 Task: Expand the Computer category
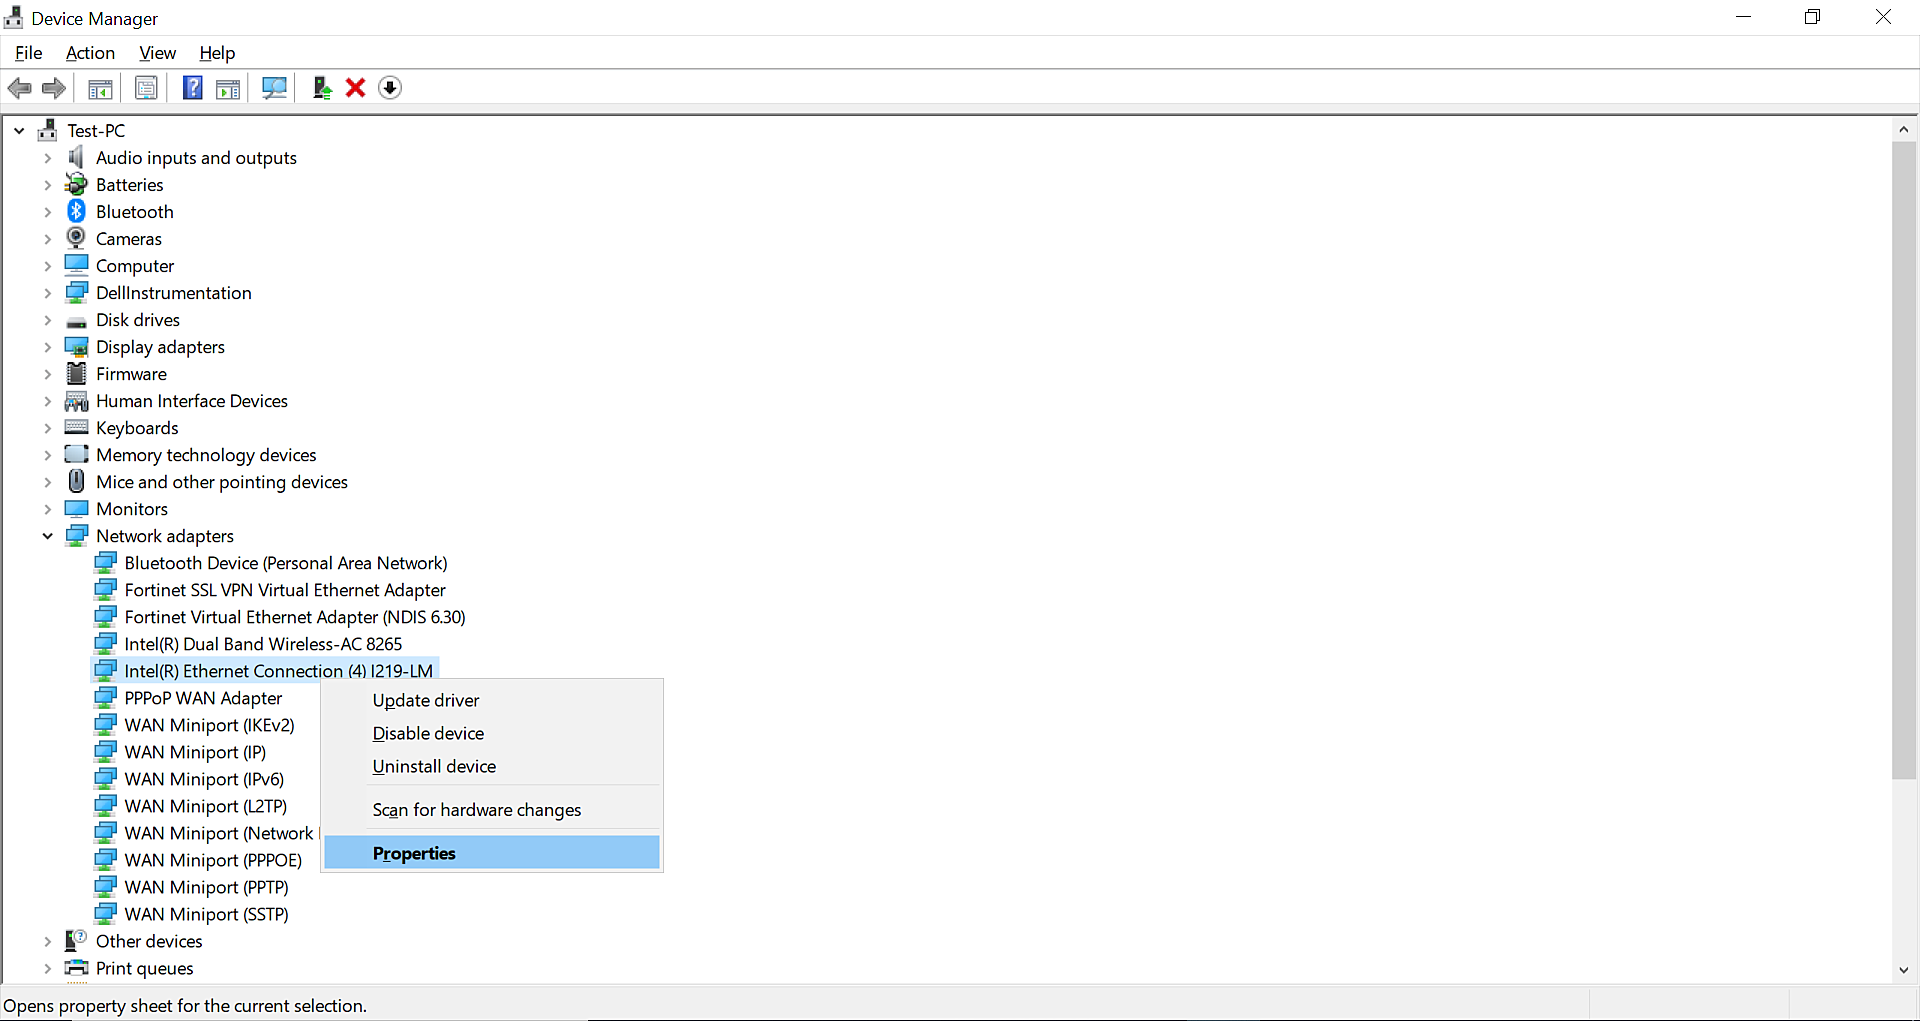pyautogui.click(x=47, y=266)
